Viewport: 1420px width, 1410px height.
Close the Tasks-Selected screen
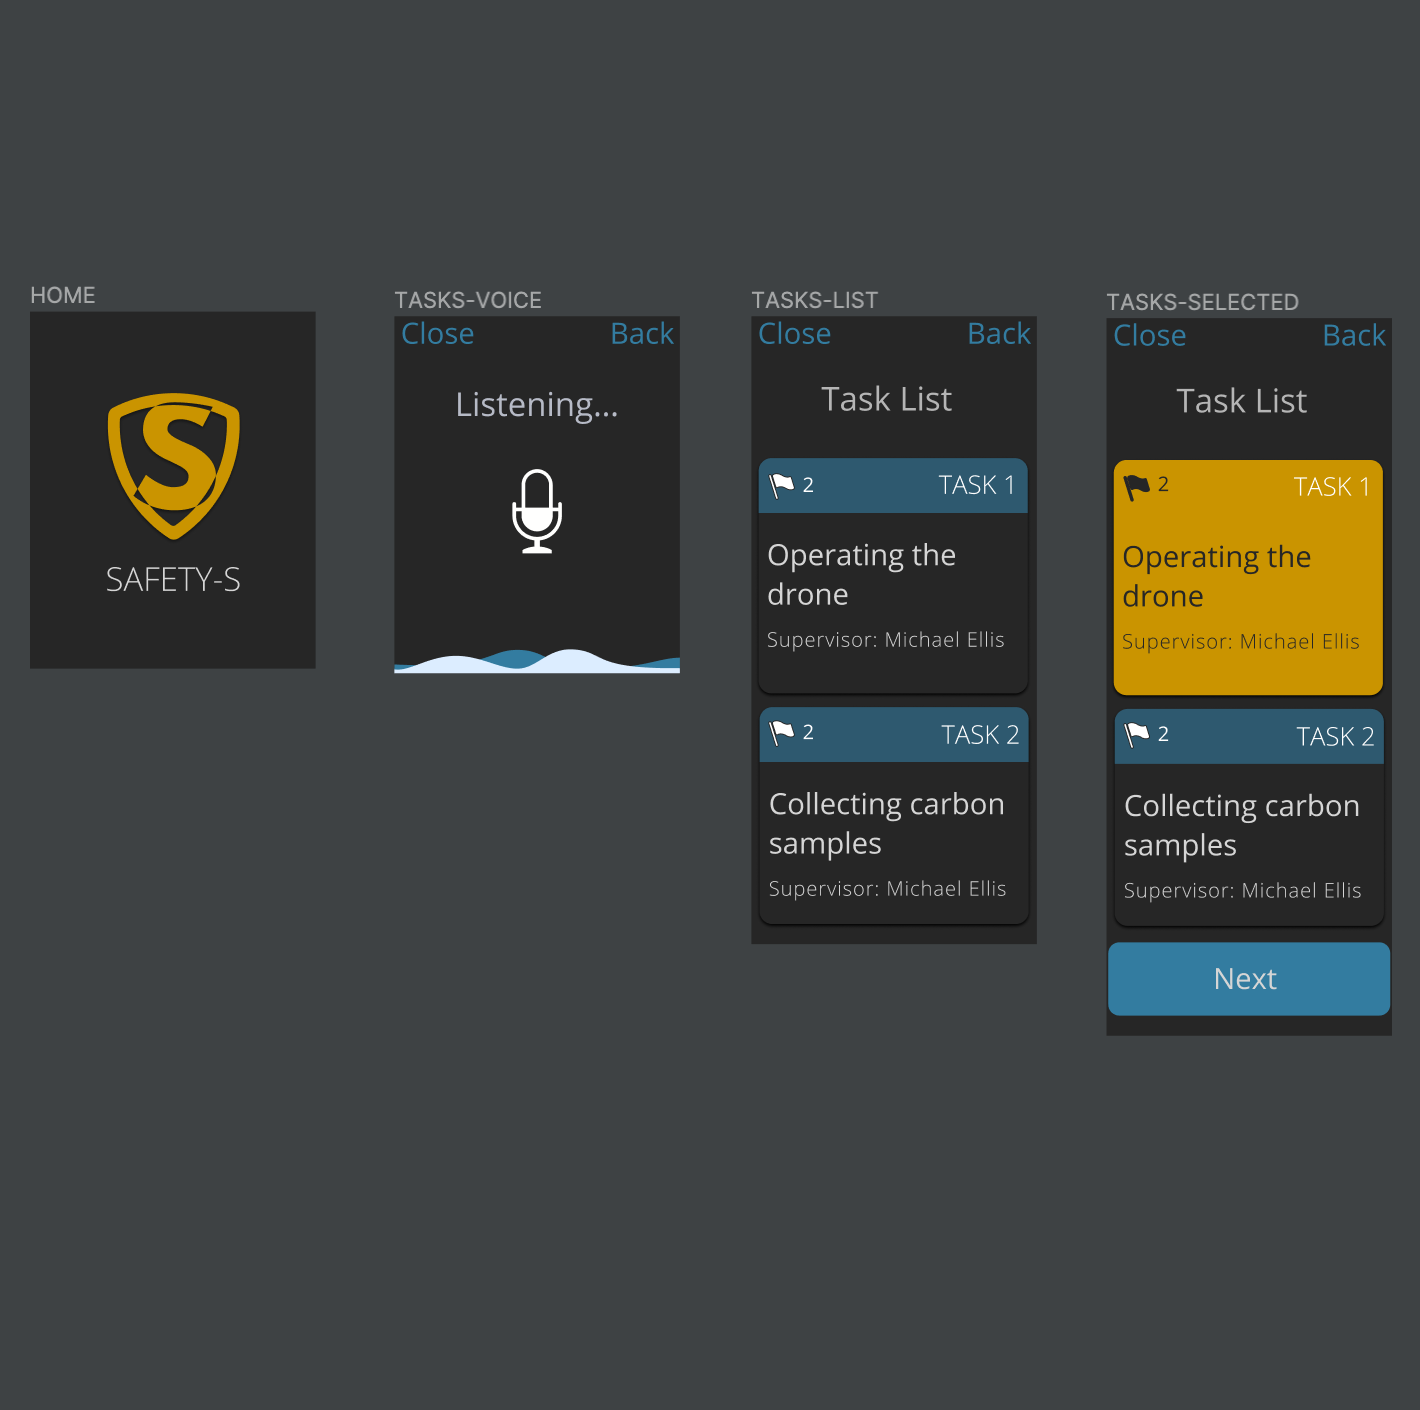click(1150, 336)
